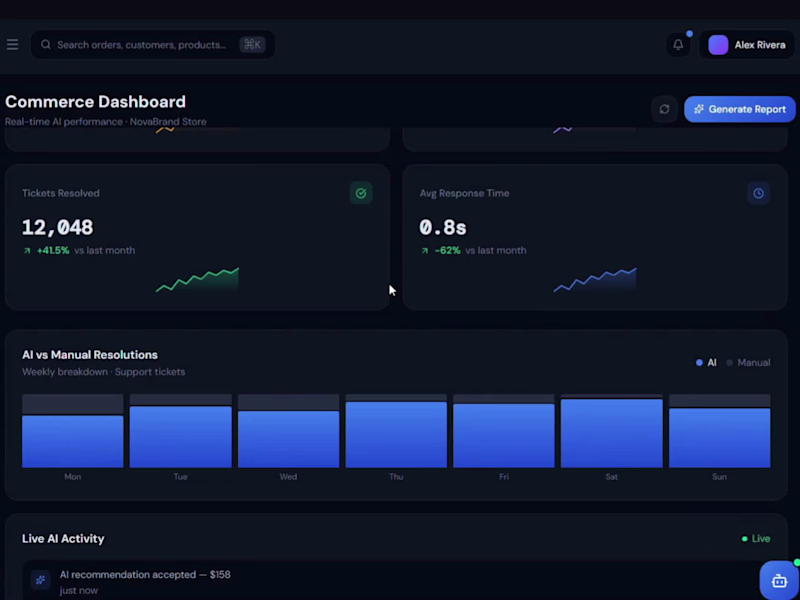Click the Wed AI bar
Viewport: 800px width, 600px height.
click(288, 439)
